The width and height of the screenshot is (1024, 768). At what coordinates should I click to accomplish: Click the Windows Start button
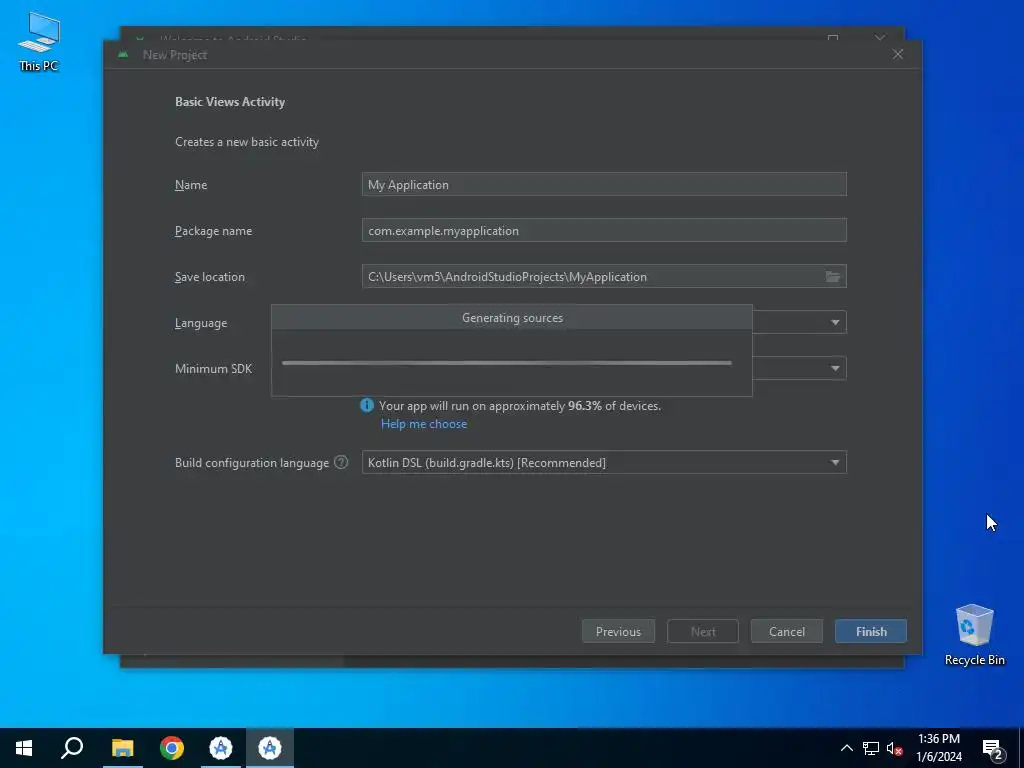tap(24, 748)
